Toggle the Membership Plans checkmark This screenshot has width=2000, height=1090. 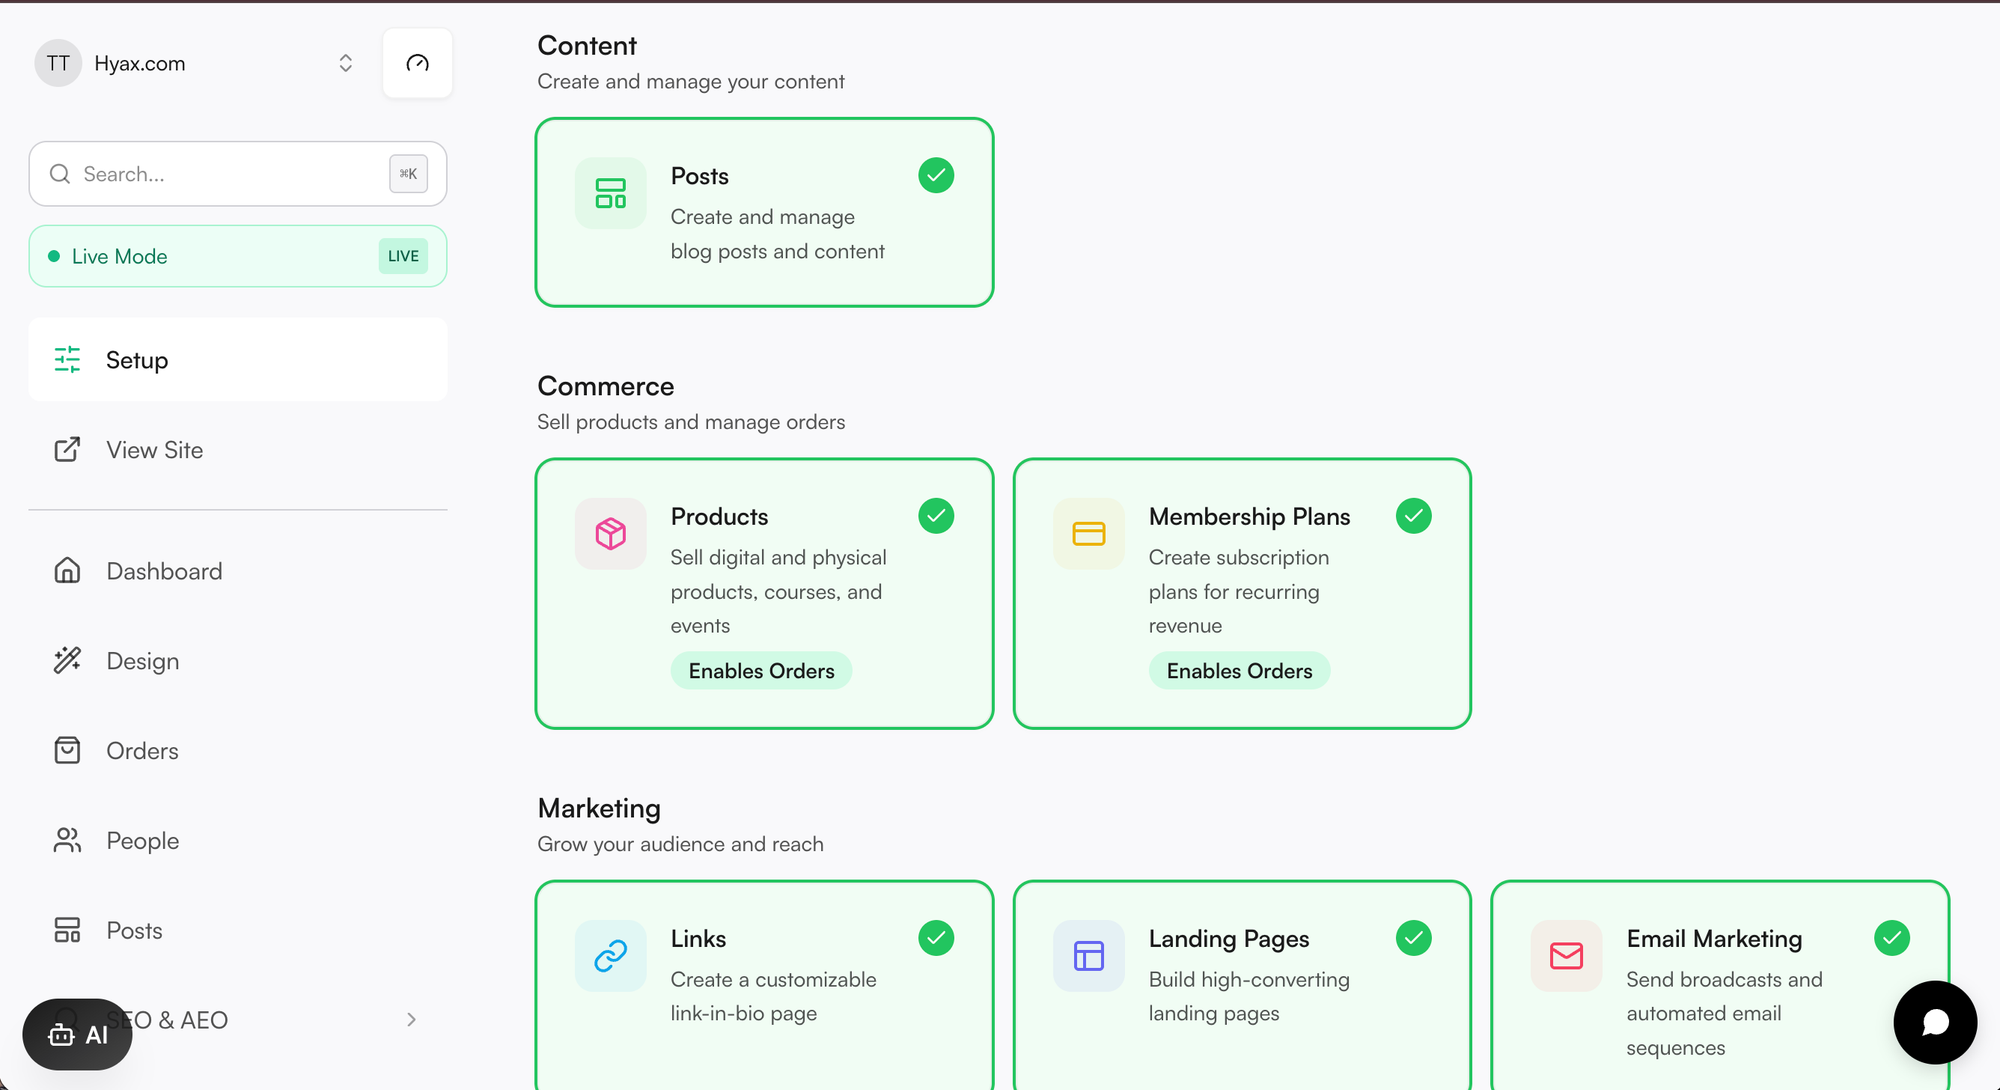tap(1414, 516)
